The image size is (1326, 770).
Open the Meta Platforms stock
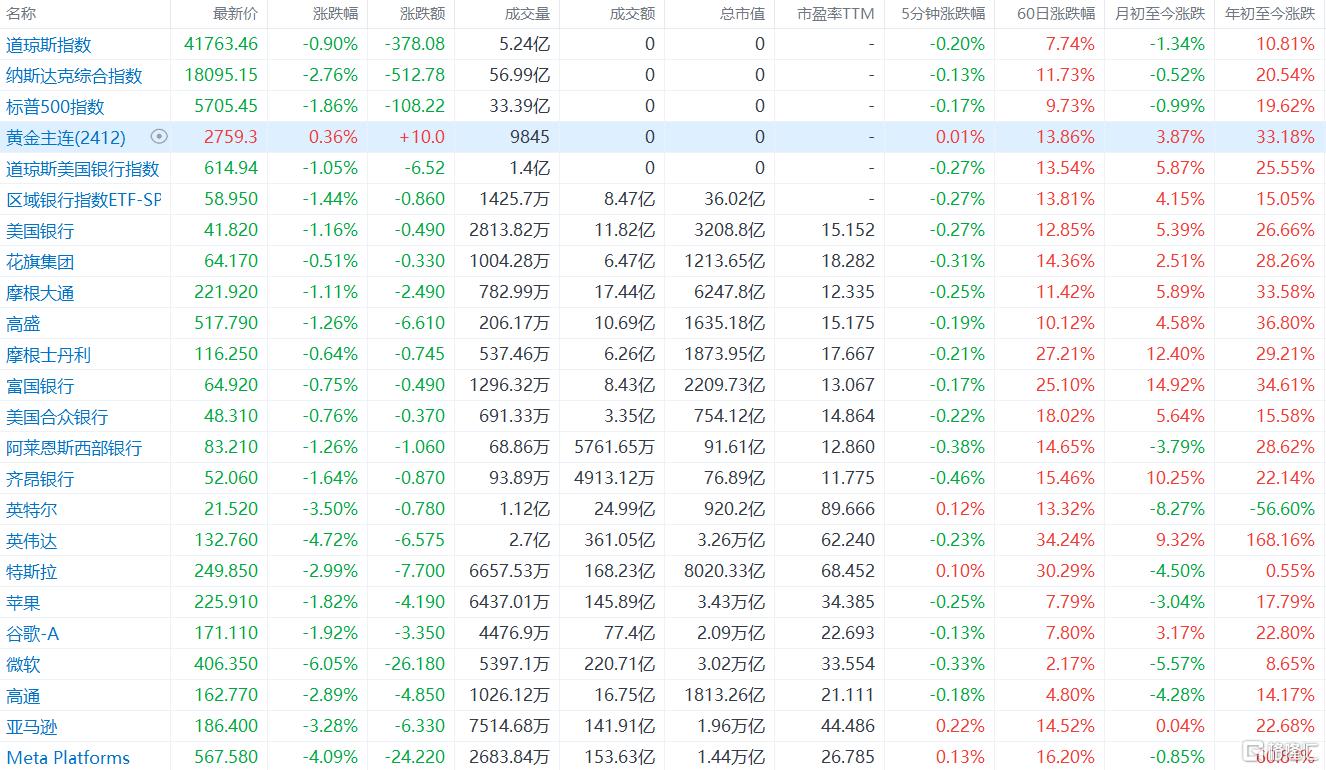(68, 758)
